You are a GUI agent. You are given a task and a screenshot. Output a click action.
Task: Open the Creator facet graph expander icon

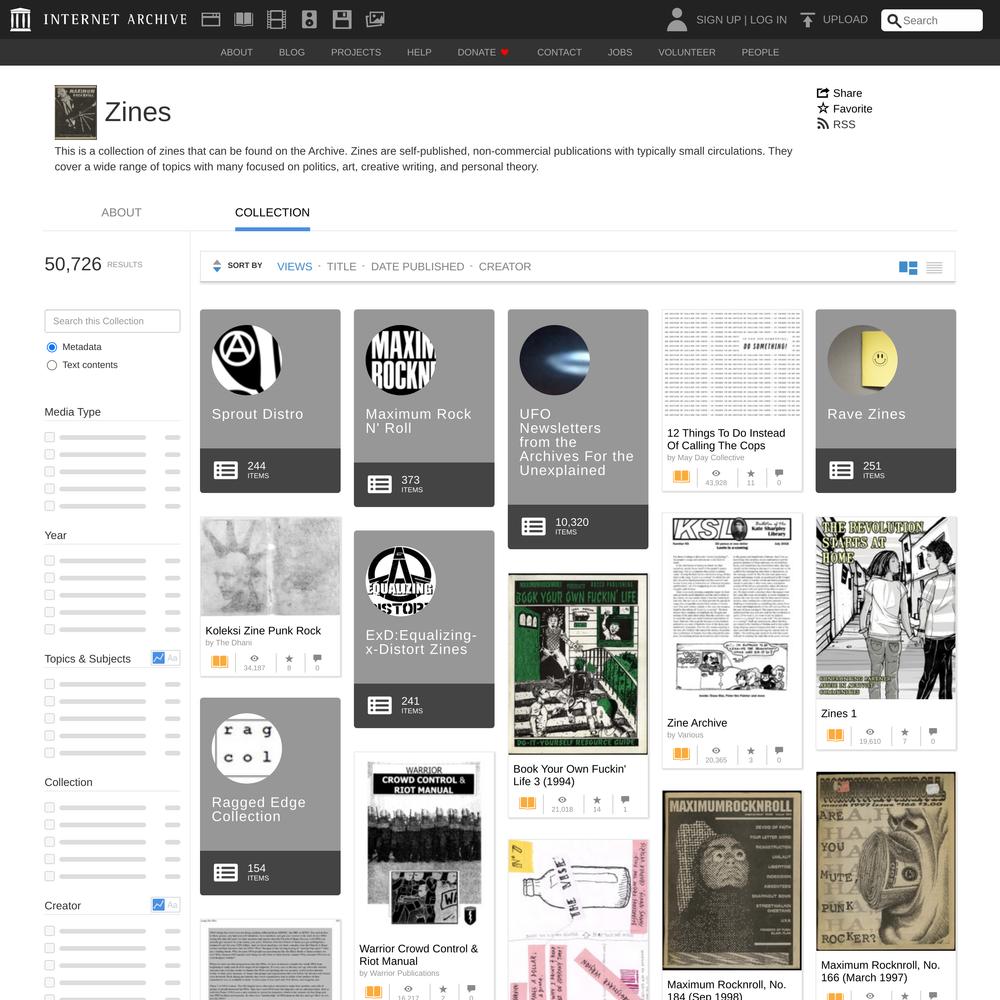point(158,904)
